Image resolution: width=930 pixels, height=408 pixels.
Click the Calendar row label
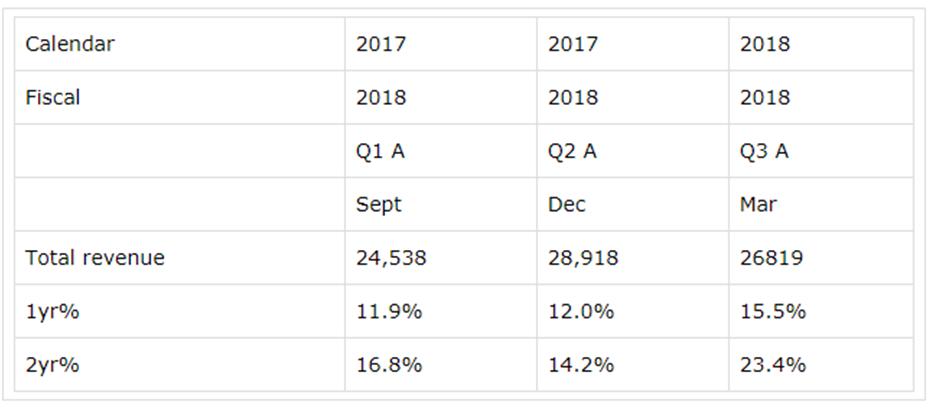(x=70, y=44)
